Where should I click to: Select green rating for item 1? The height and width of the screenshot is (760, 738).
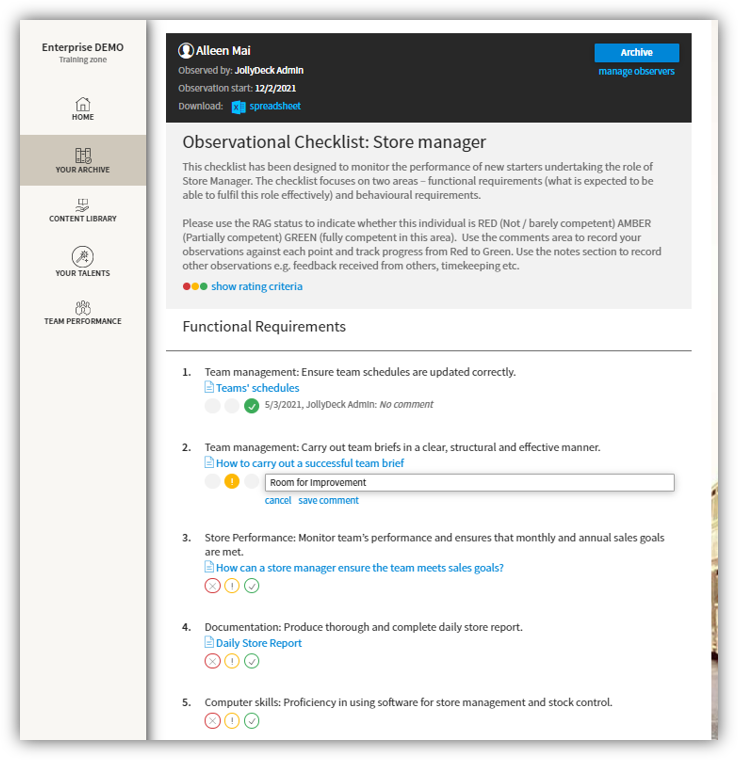pos(251,406)
